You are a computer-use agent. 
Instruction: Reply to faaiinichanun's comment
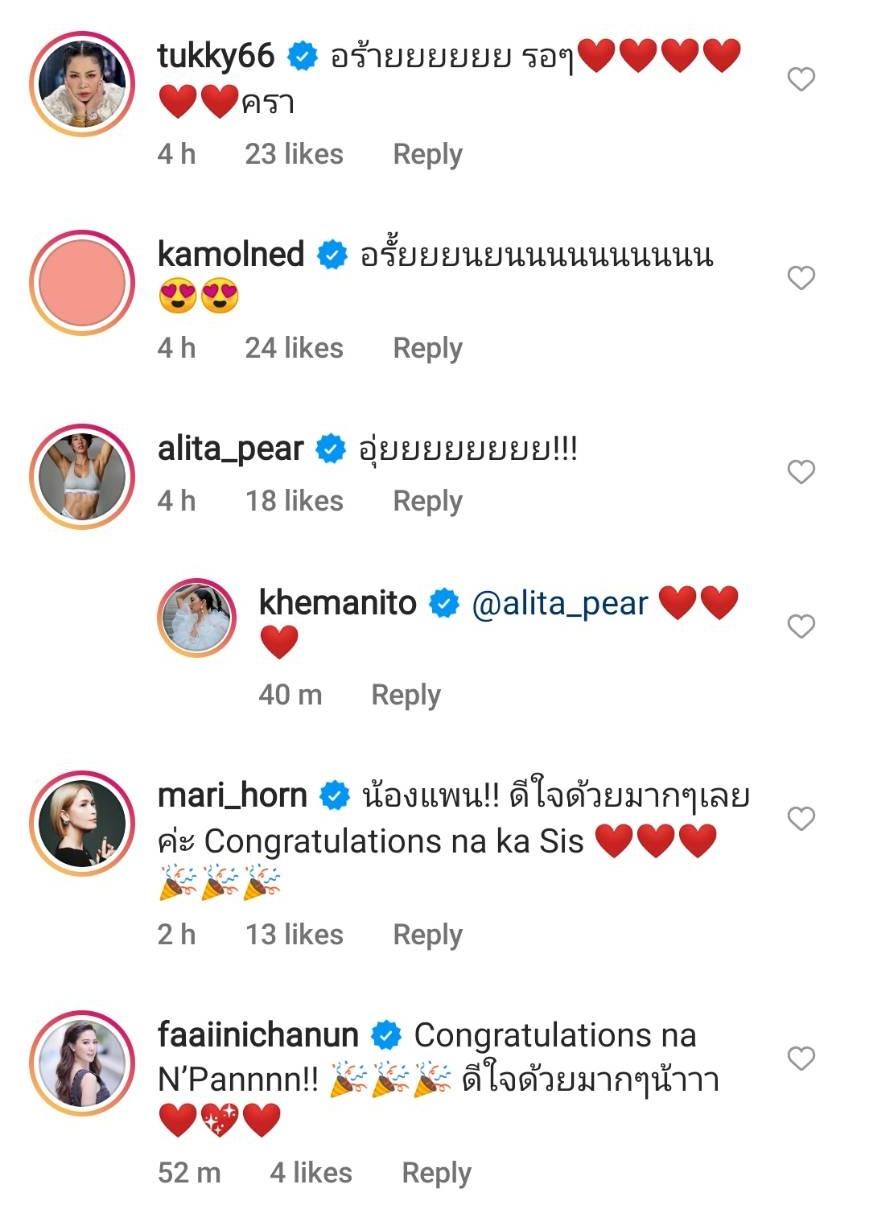coord(436,1172)
